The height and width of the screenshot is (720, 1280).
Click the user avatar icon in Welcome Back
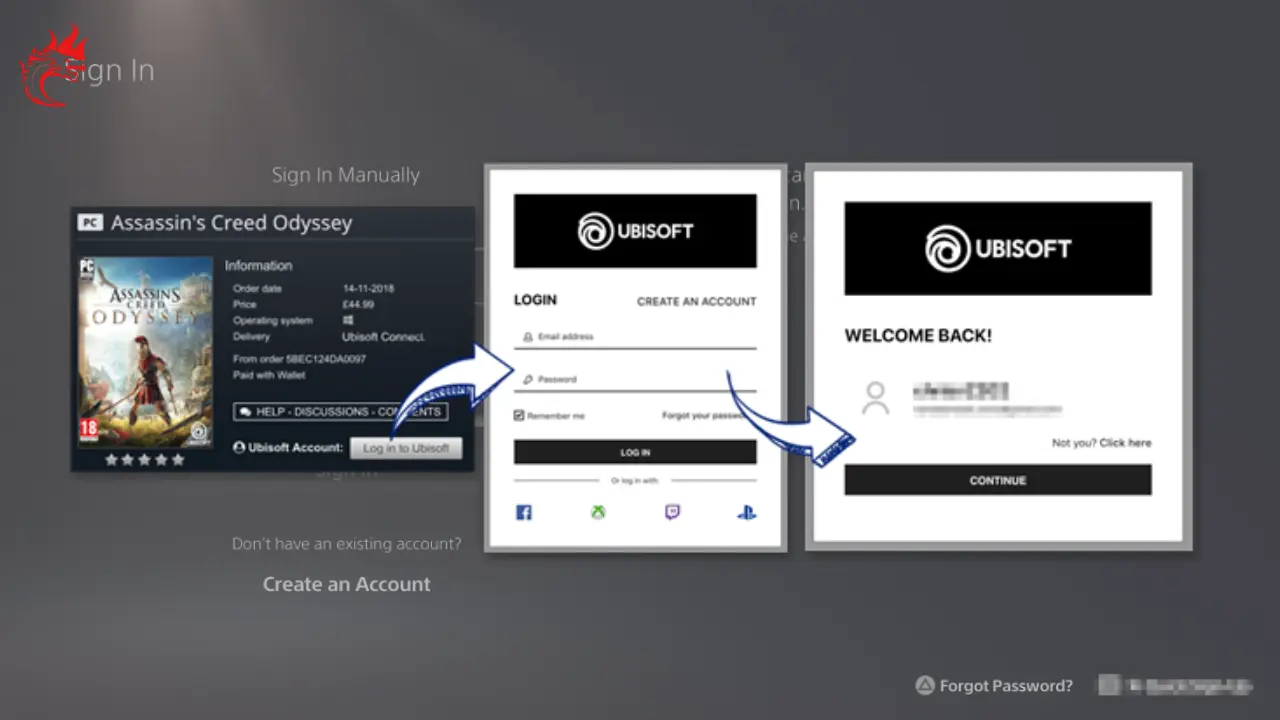click(x=875, y=398)
